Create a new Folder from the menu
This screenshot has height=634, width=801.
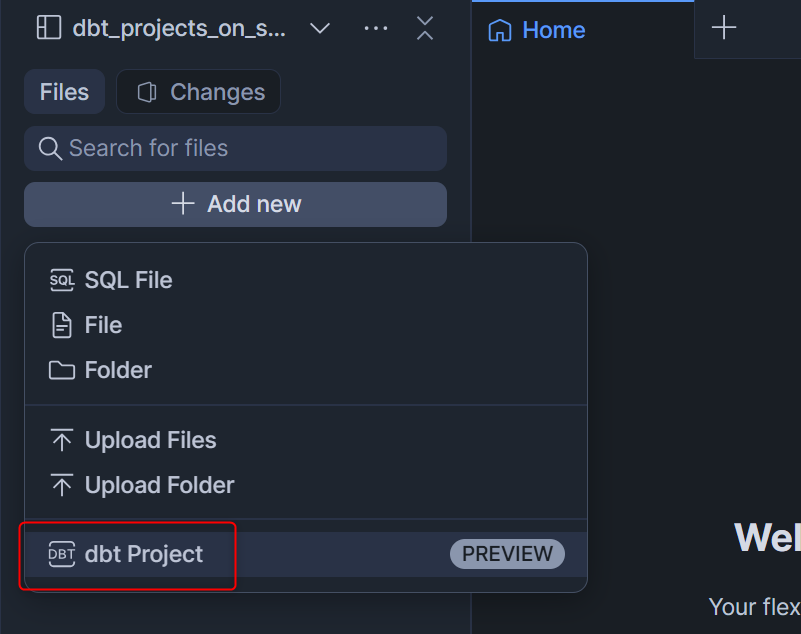pos(118,370)
